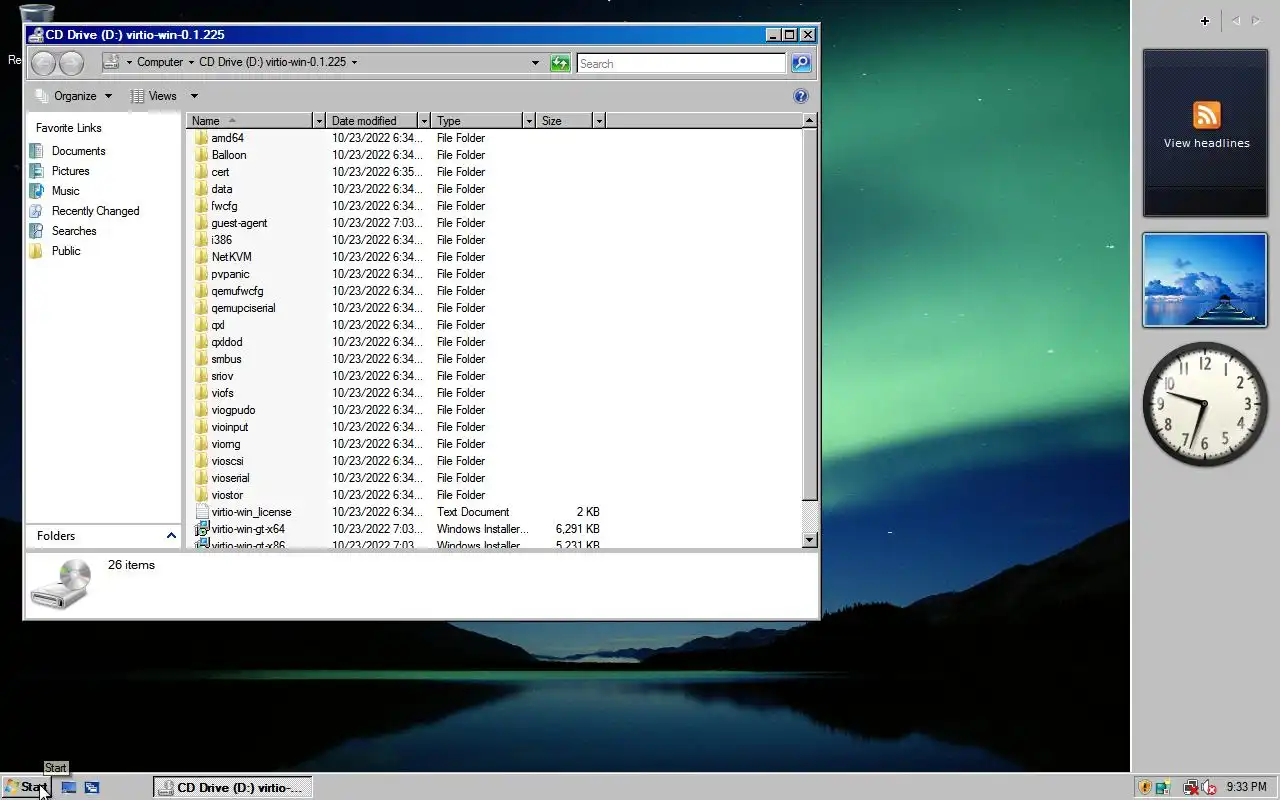Expand the Computer breadcrumb arrow
Image resolution: width=1280 pixels, height=800 pixels.
190,62
